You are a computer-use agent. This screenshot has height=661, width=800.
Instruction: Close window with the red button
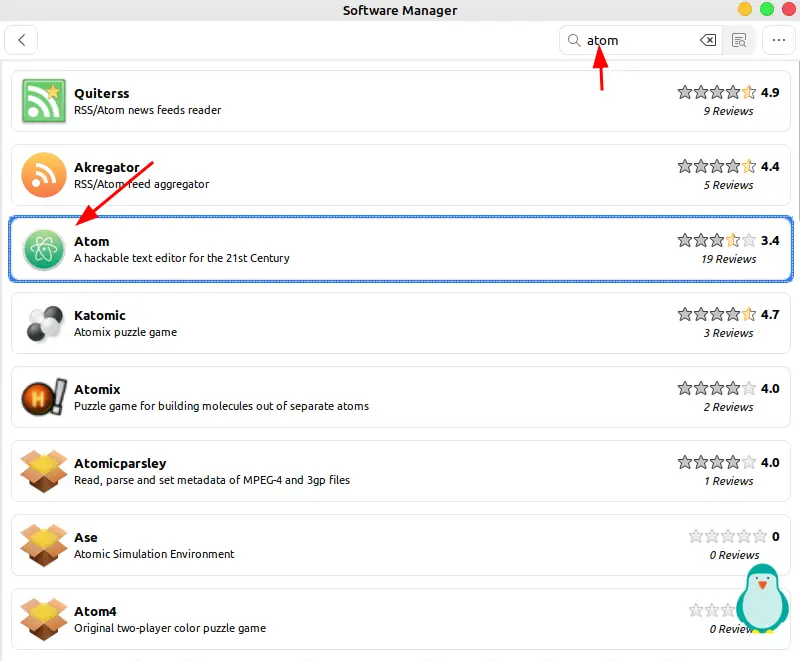pyautogui.click(x=789, y=9)
